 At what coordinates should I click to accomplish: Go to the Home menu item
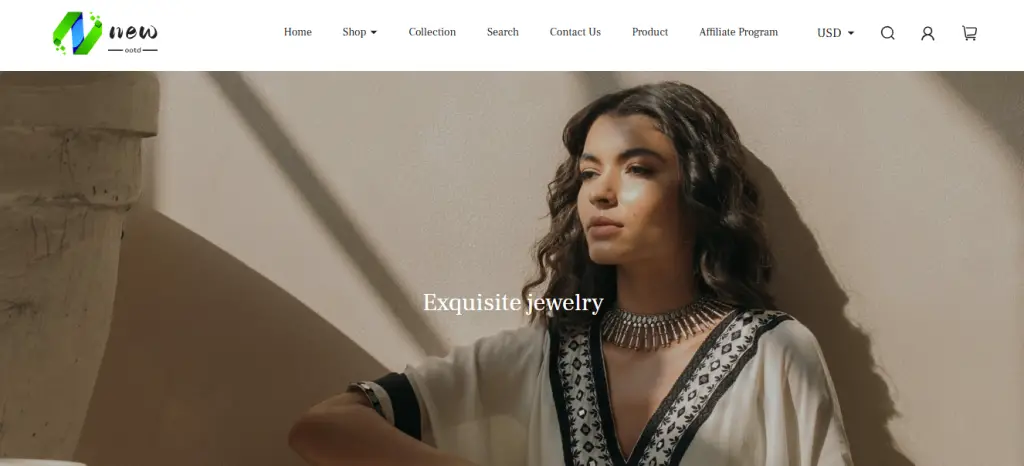pos(297,32)
